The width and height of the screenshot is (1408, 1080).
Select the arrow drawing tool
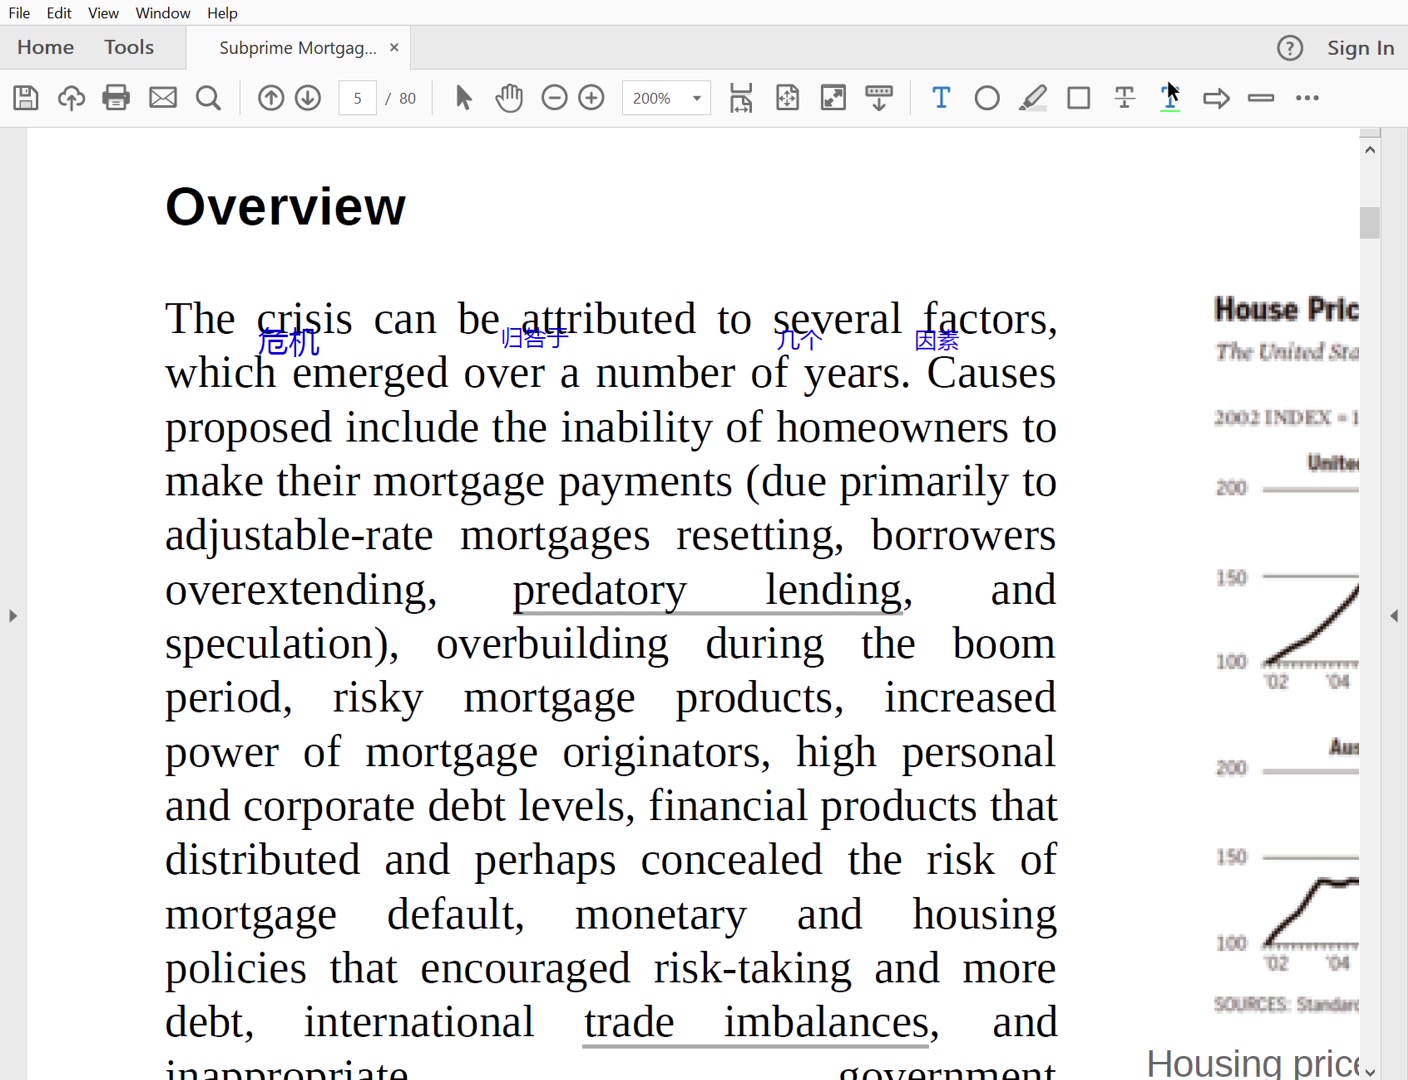pyautogui.click(x=1216, y=98)
